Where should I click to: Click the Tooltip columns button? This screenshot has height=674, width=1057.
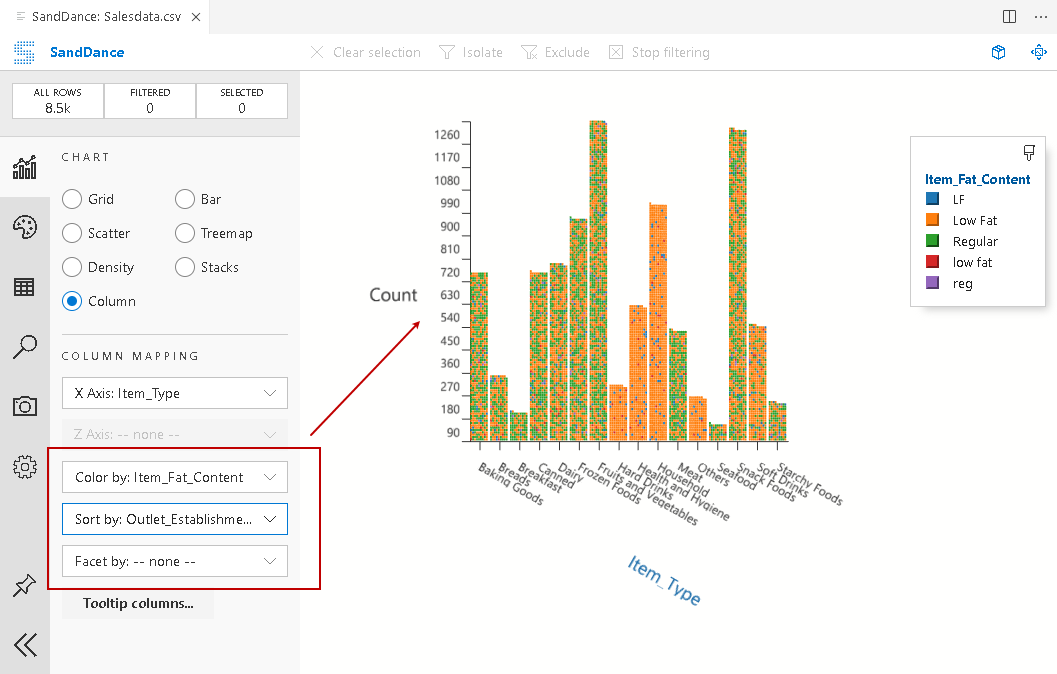138,603
